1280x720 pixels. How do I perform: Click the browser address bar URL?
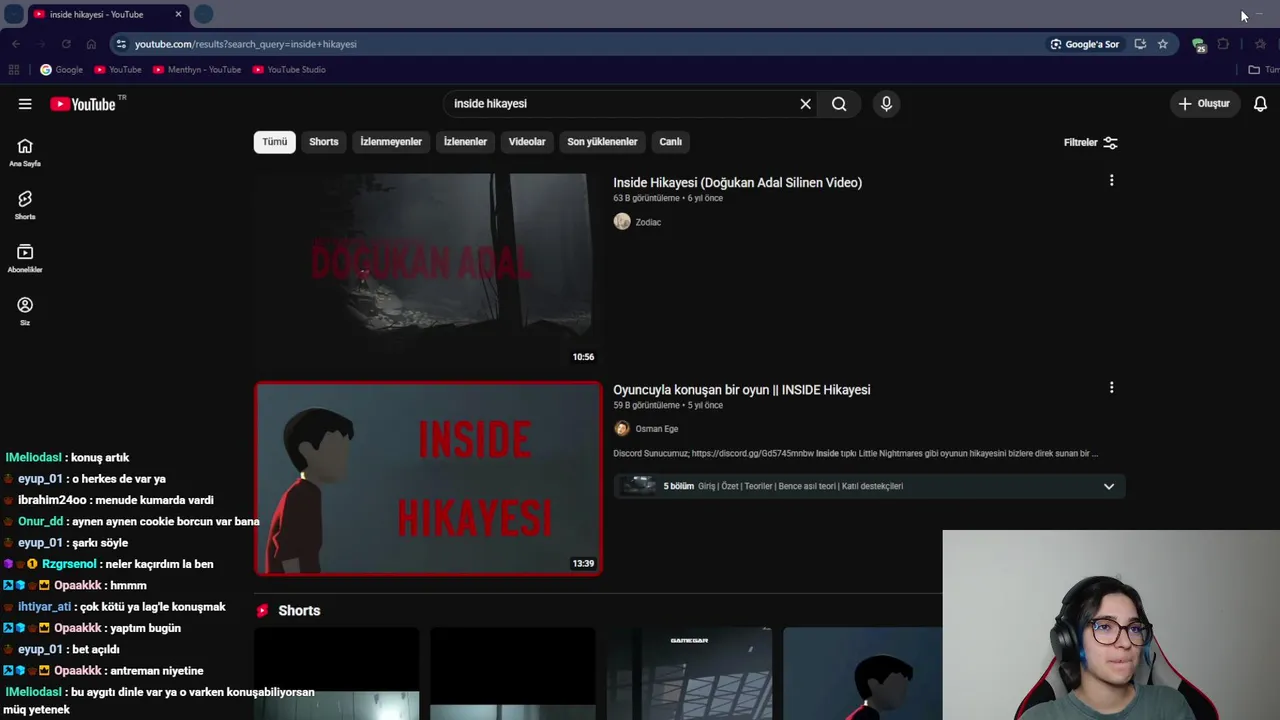[x=246, y=44]
